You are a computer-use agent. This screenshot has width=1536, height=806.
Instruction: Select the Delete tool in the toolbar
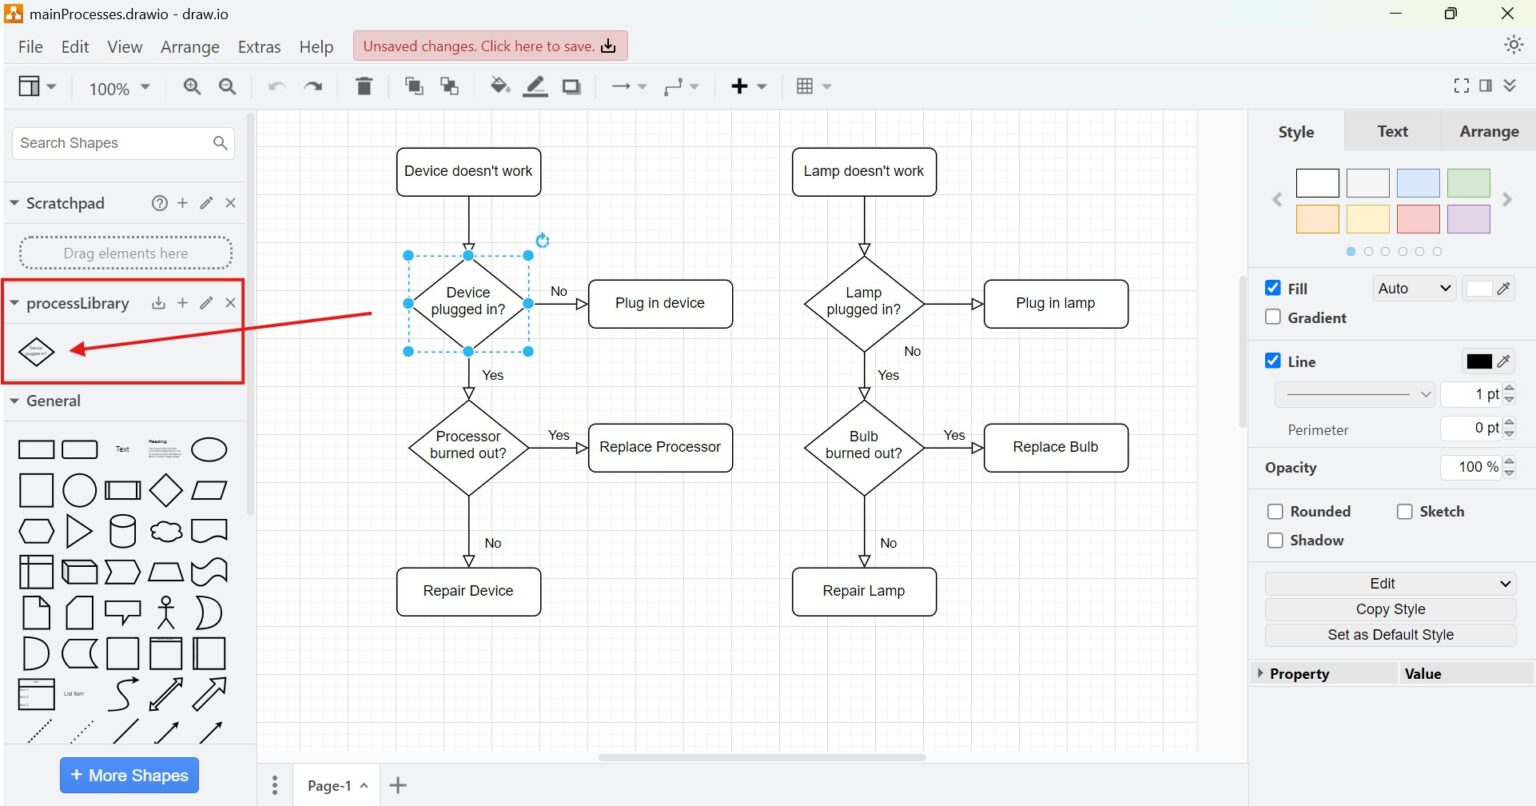point(364,86)
